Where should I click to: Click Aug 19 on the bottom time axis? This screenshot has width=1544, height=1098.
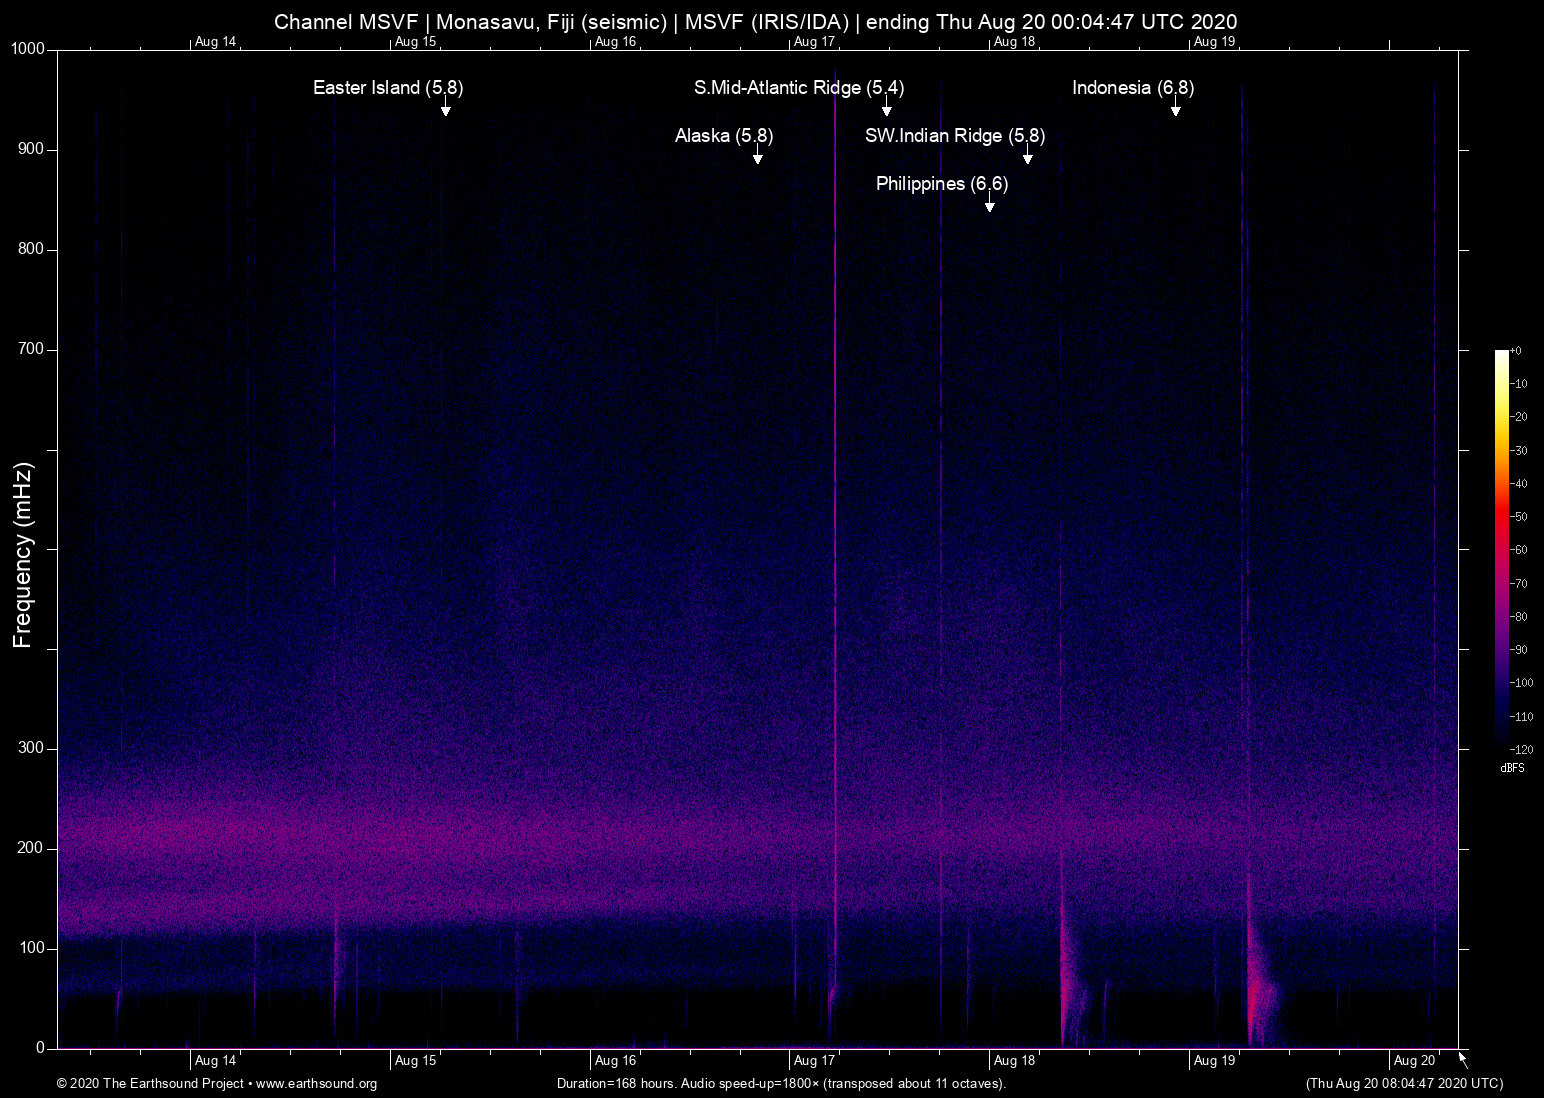pyautogui.click(x=1215, y=1061)
